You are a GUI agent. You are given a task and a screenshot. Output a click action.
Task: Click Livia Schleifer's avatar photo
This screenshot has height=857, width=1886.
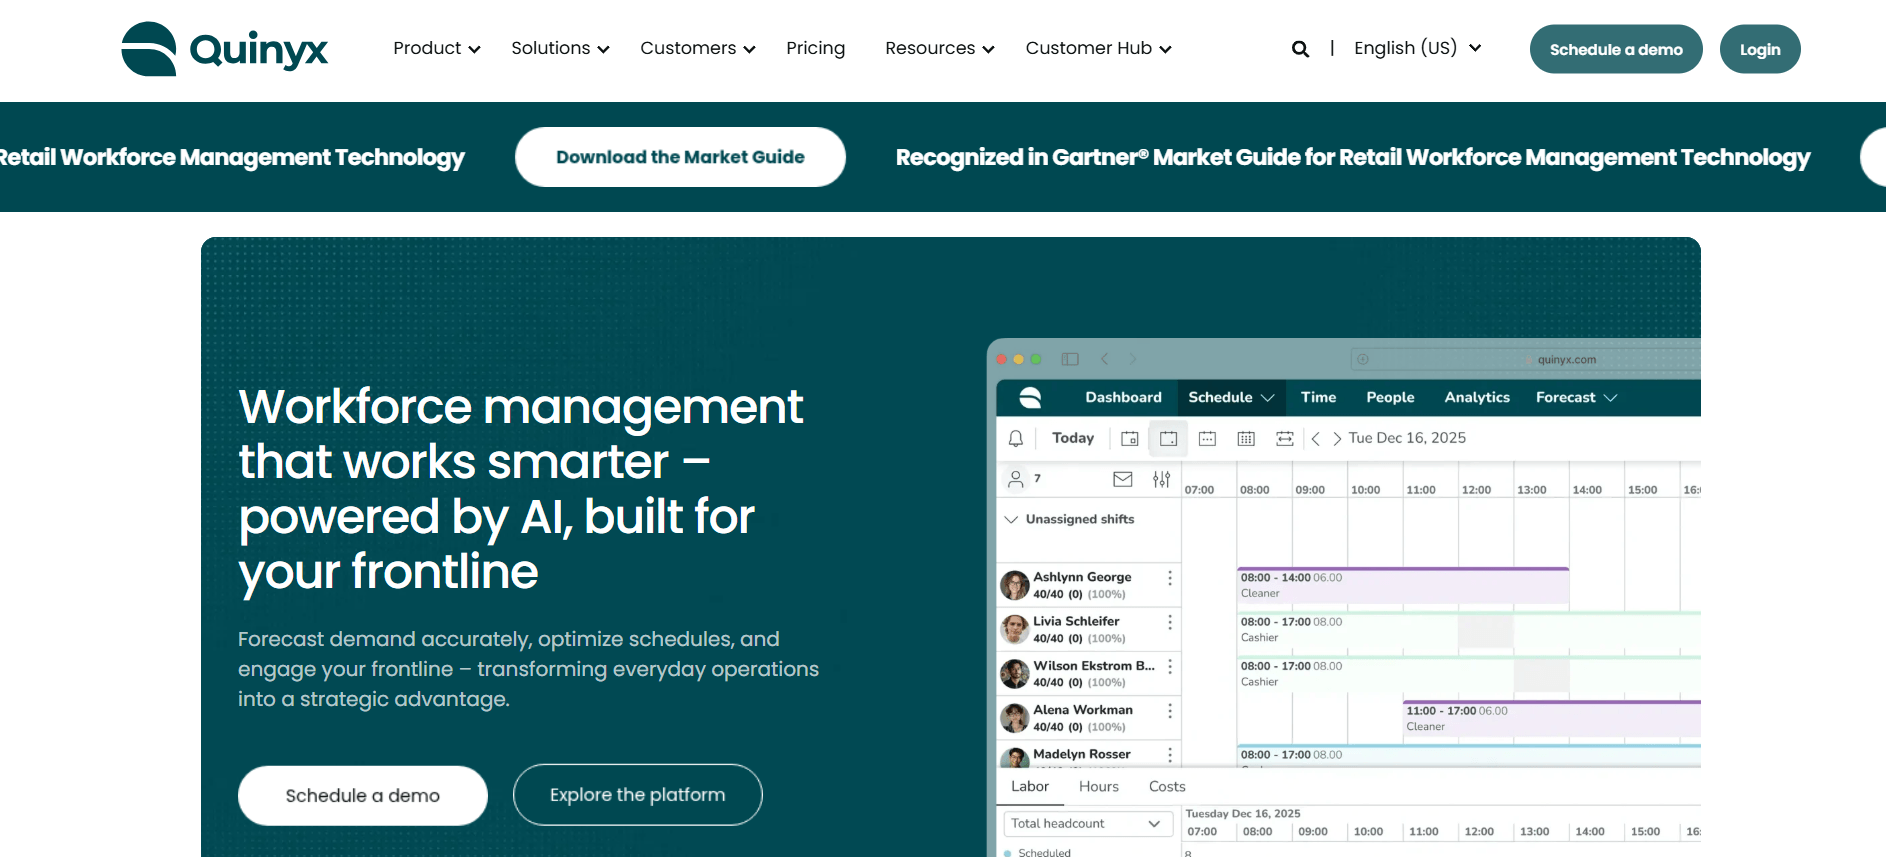pos(1015,629)
